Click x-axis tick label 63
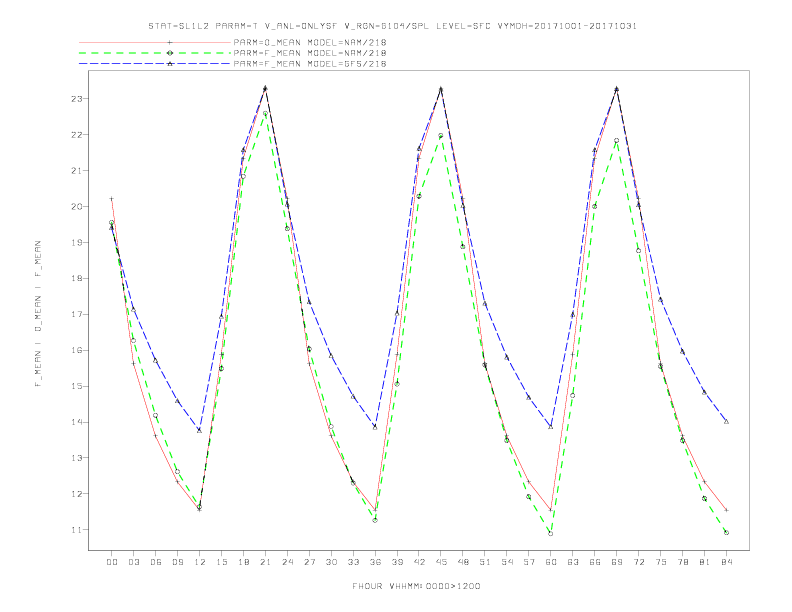792x612 pixels. pyautogui.click(x=573, y=562)
